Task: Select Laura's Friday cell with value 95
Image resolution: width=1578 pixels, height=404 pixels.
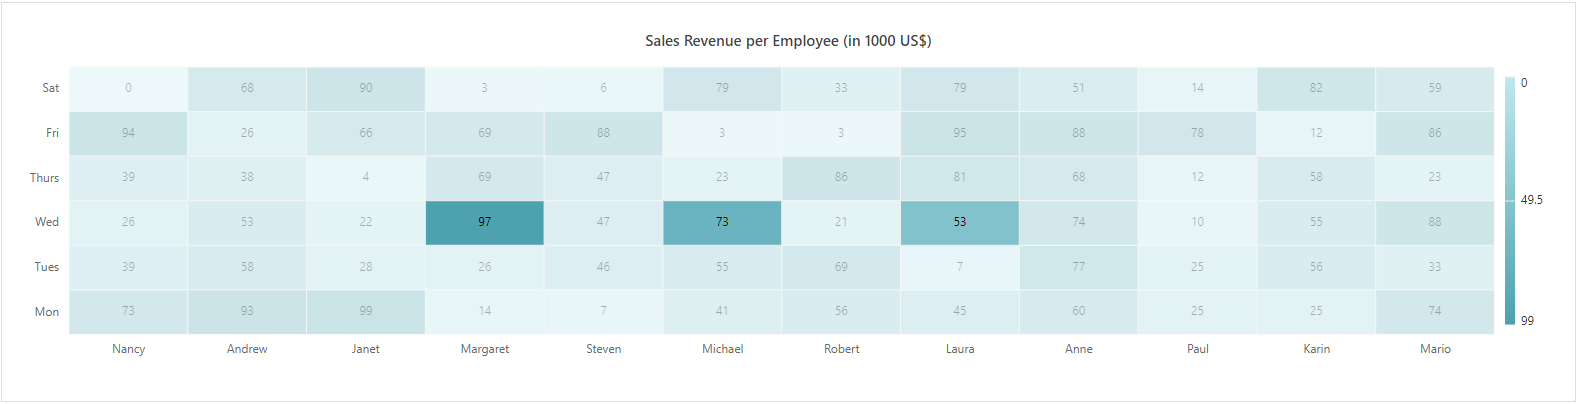Action: coord(960,133)
